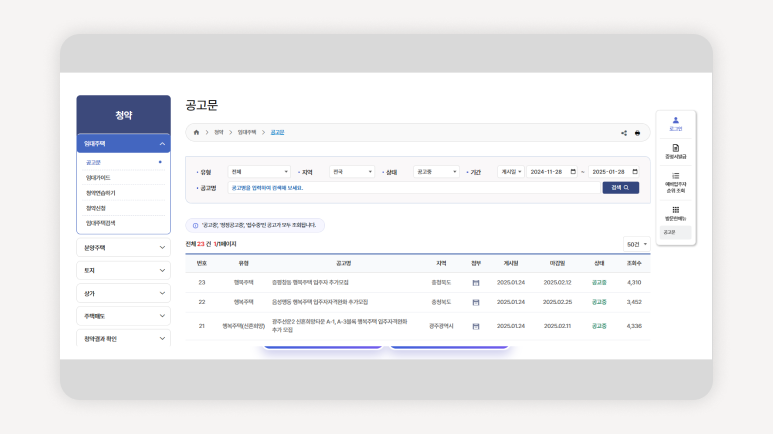Expand the 주택매도 sidebar section
This screenshot has height=434, width=773.
click(123, 316)
